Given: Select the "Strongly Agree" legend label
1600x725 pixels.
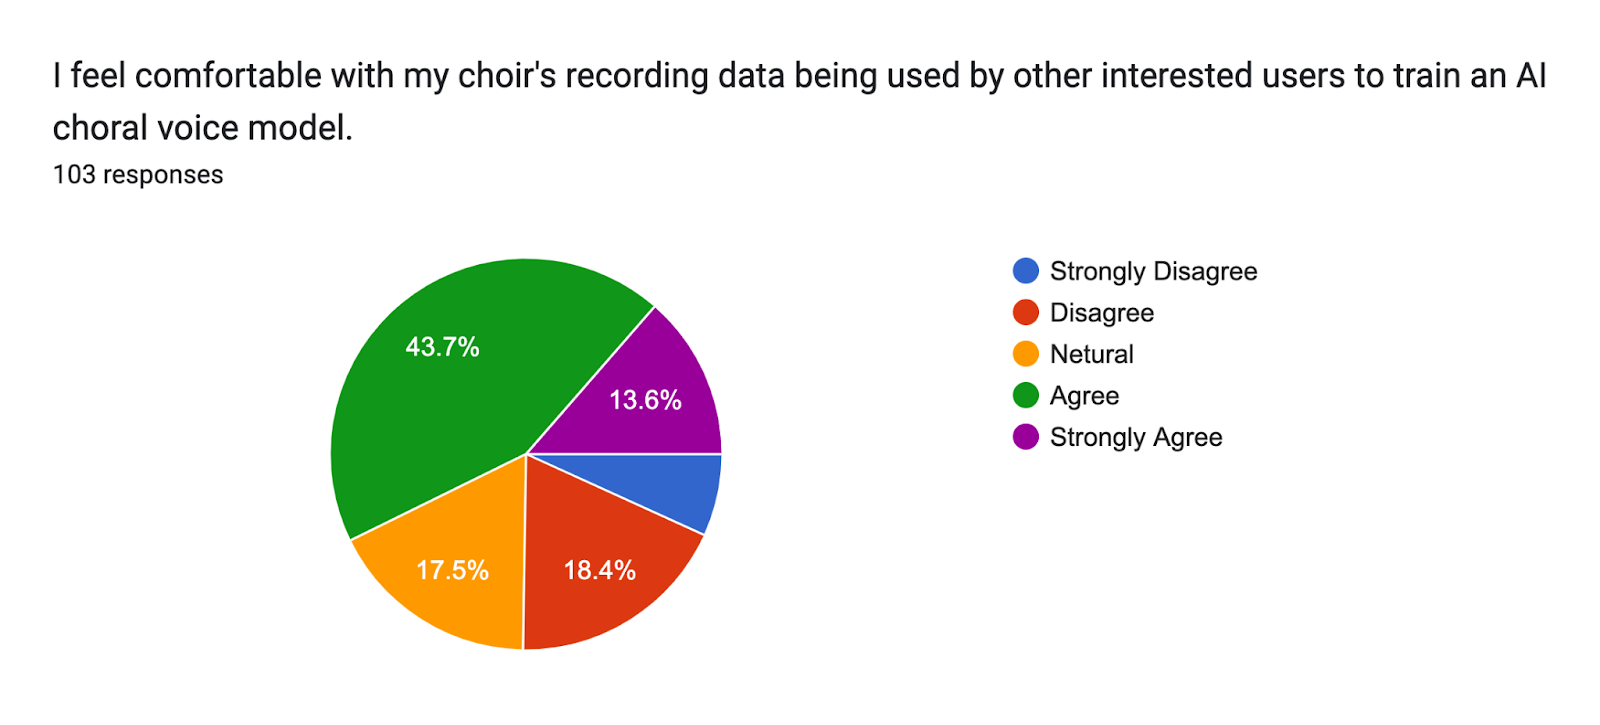Looking at the screenshot, I should pos(1136,437).
